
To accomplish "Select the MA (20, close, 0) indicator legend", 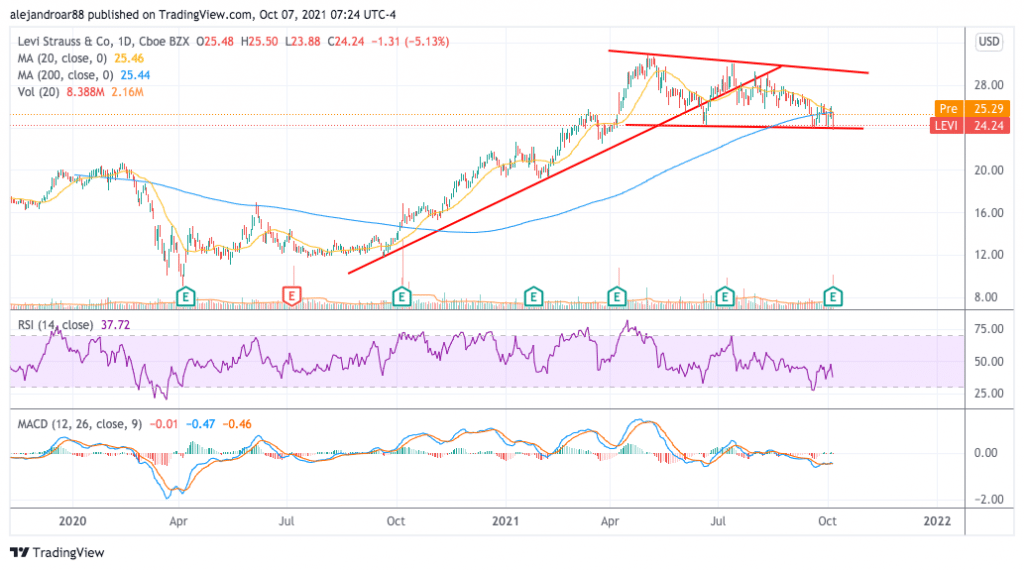I will (63, 58).
